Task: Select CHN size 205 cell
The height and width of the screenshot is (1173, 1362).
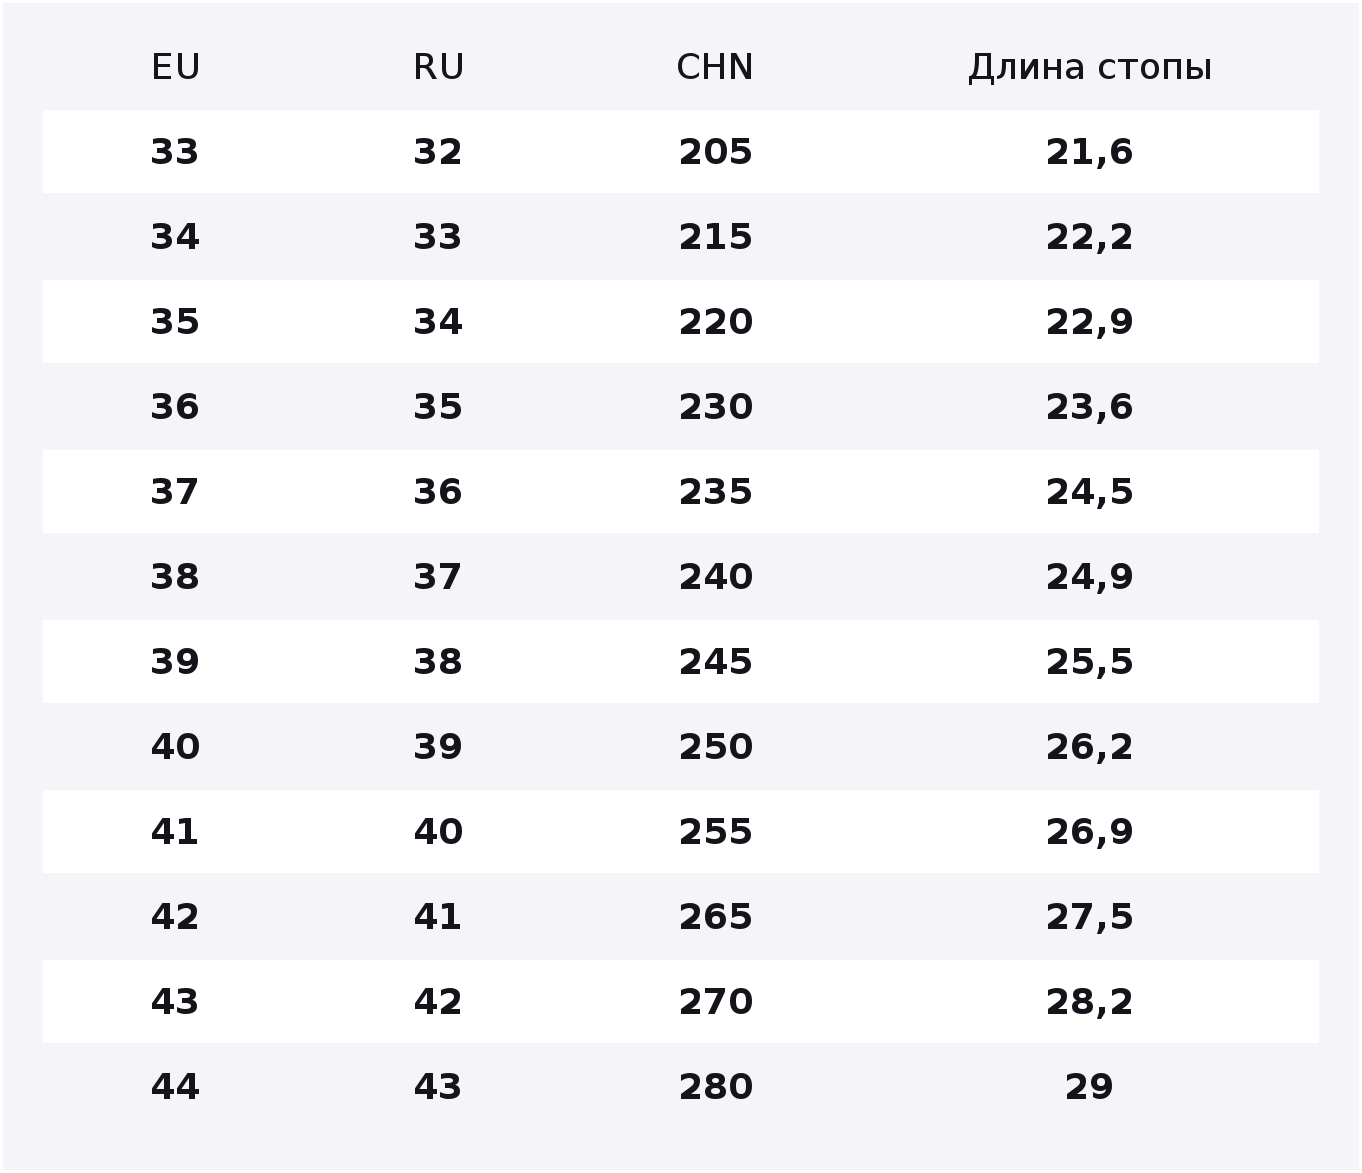Action: coord(715,152)
